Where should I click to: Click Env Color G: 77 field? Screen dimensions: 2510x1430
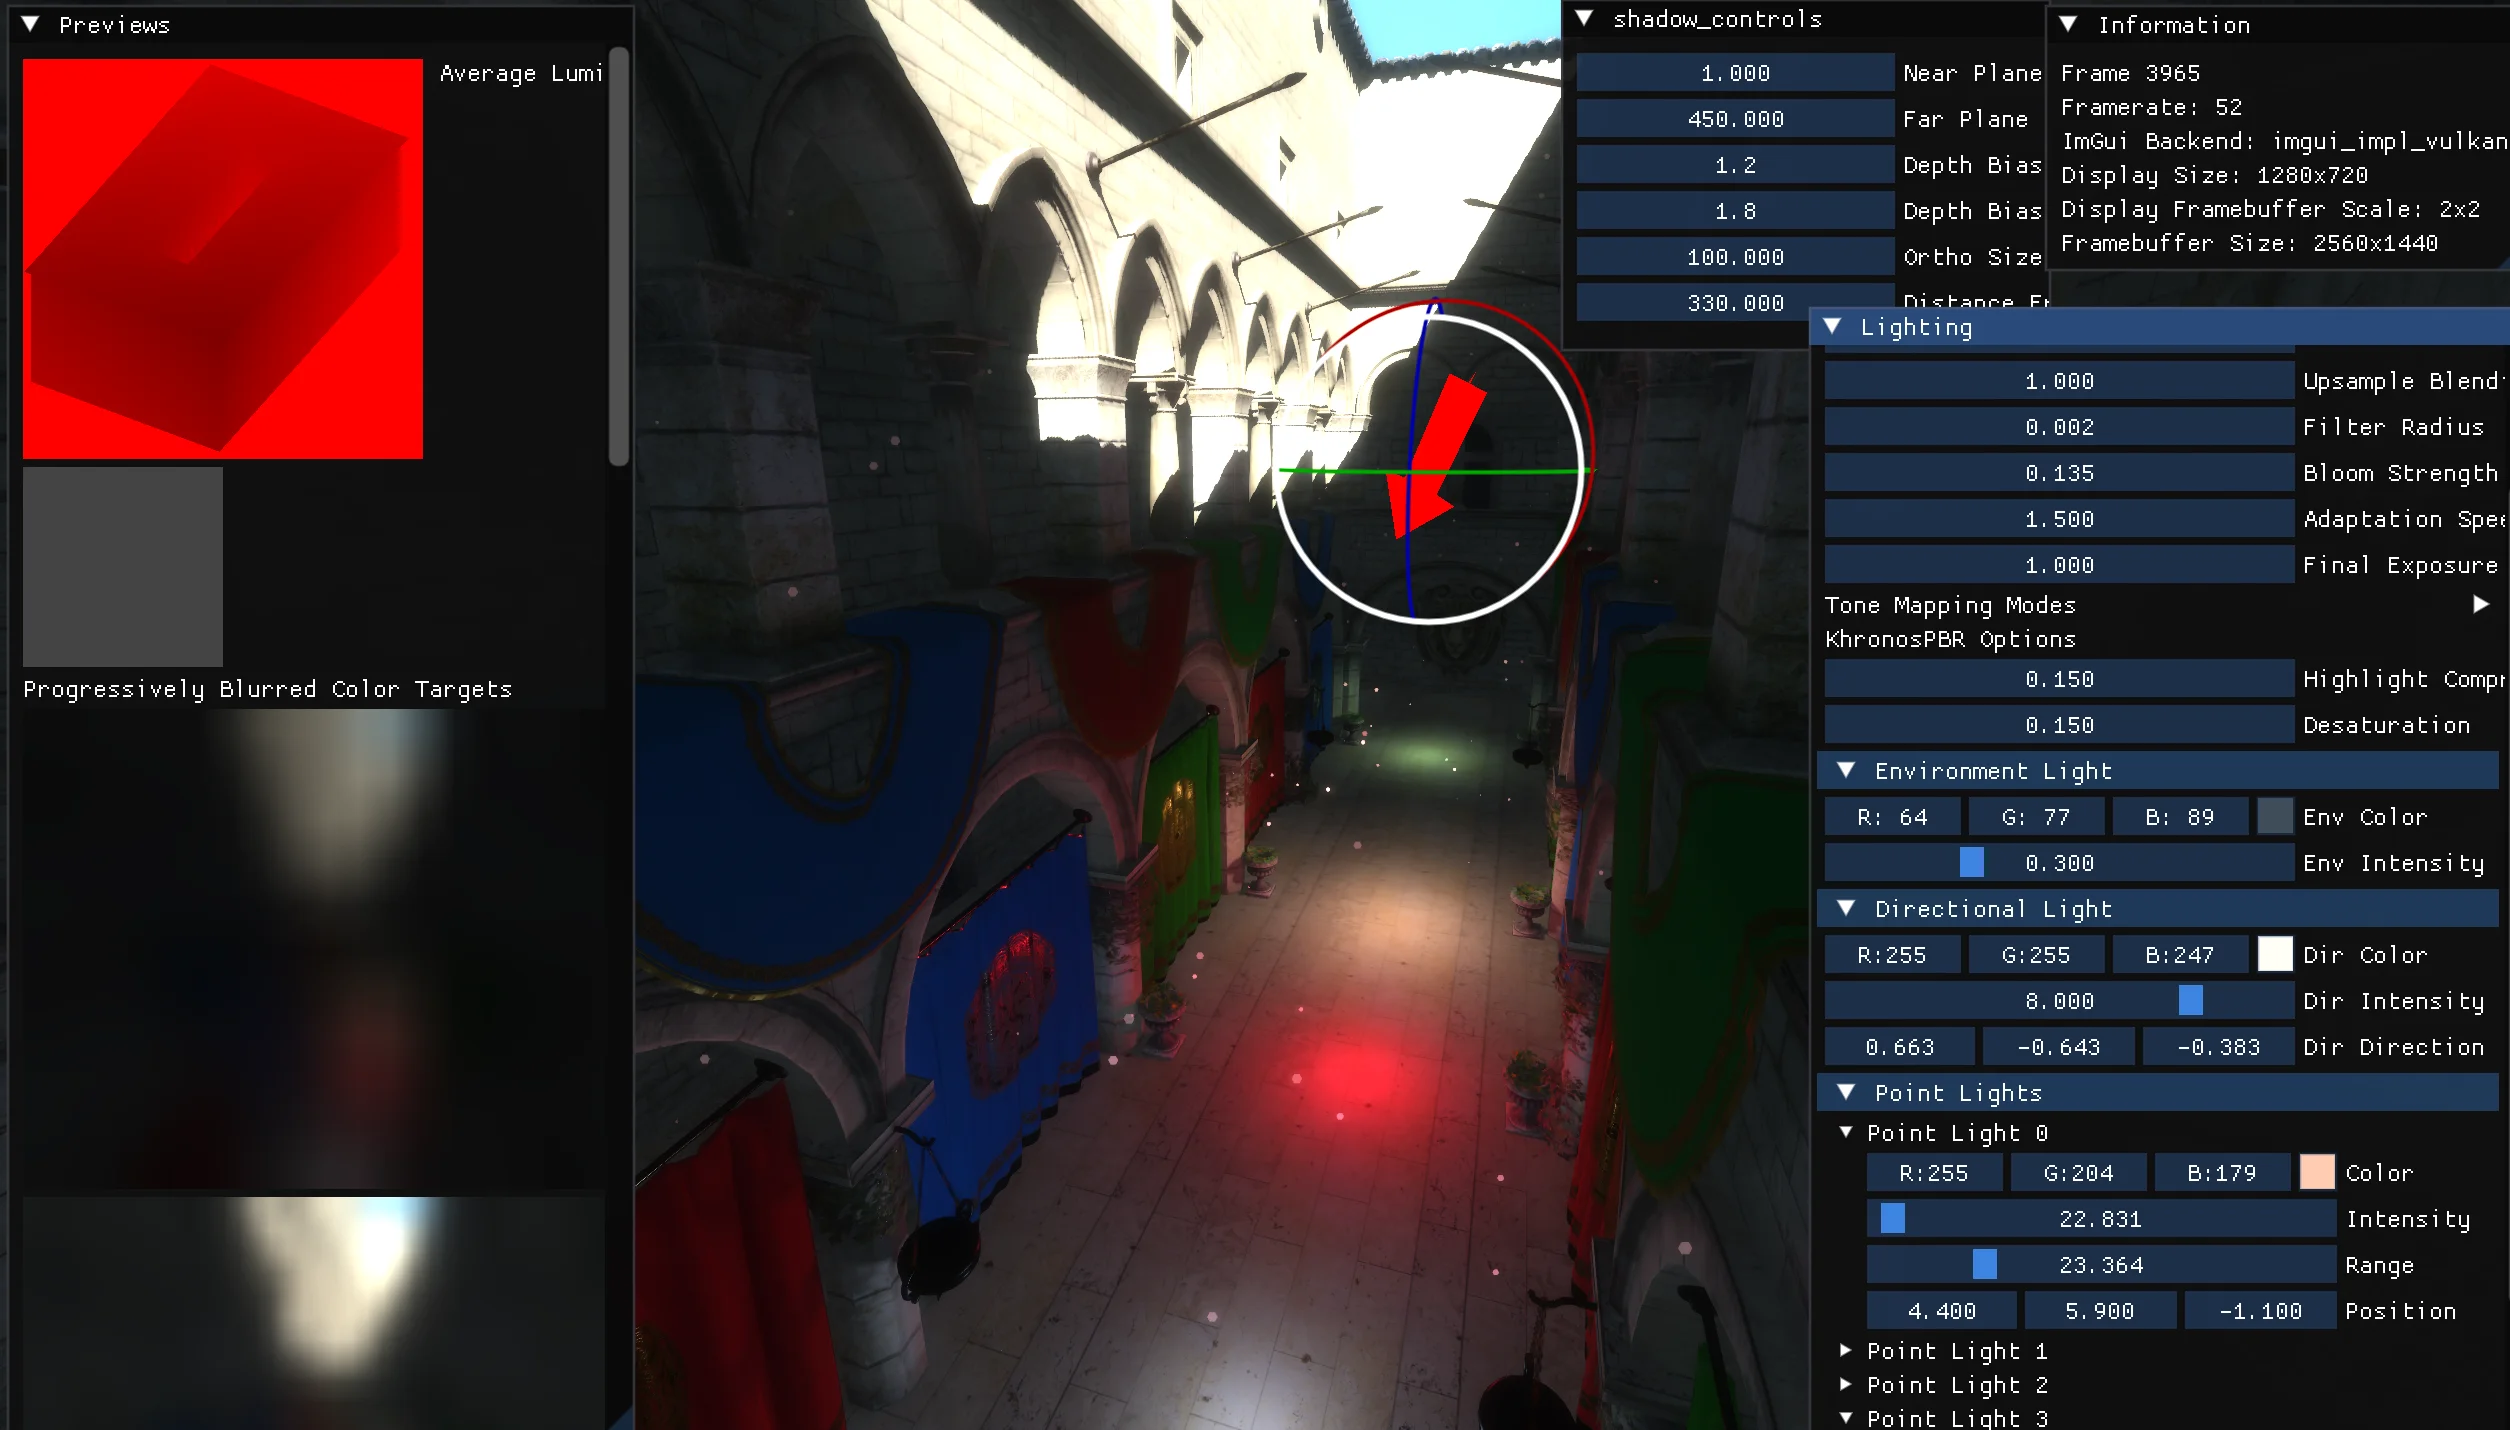2036,816
